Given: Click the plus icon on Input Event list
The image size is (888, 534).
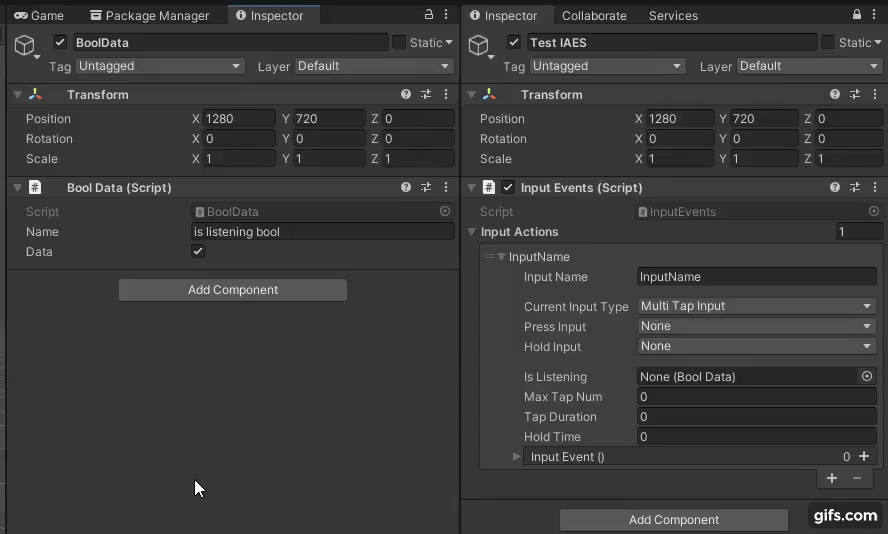Looking at the screenshot, I should click(864, 456).
